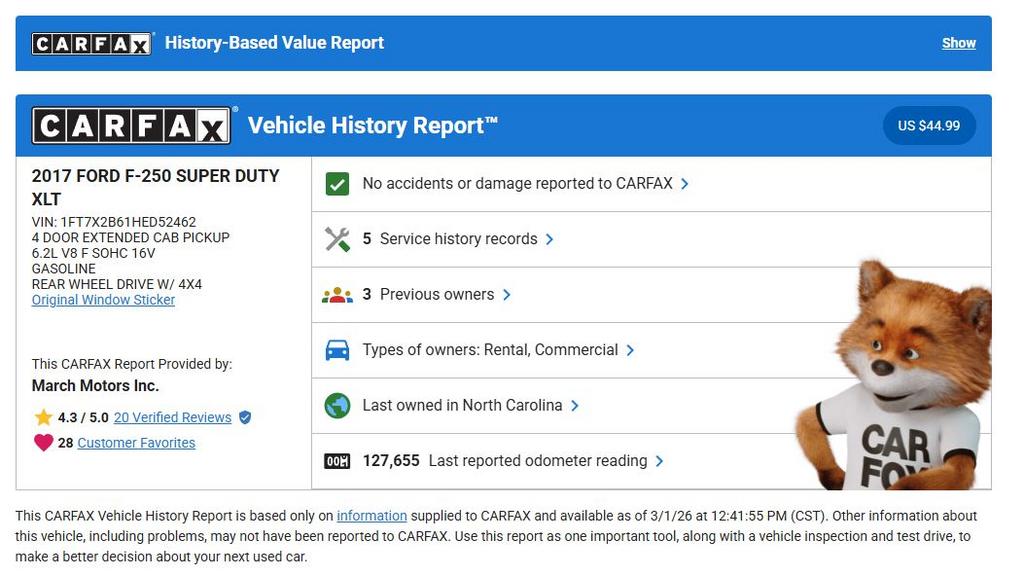This screenshot has width=1024, height=576.
Task: Click the globe last owned location icon
Action: click(x=338, y=406)
